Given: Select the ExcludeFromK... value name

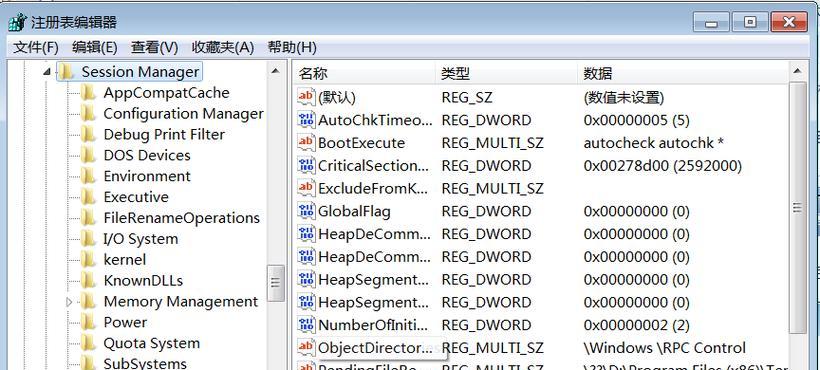Looking at the screenshot, I should click(373, 188).
